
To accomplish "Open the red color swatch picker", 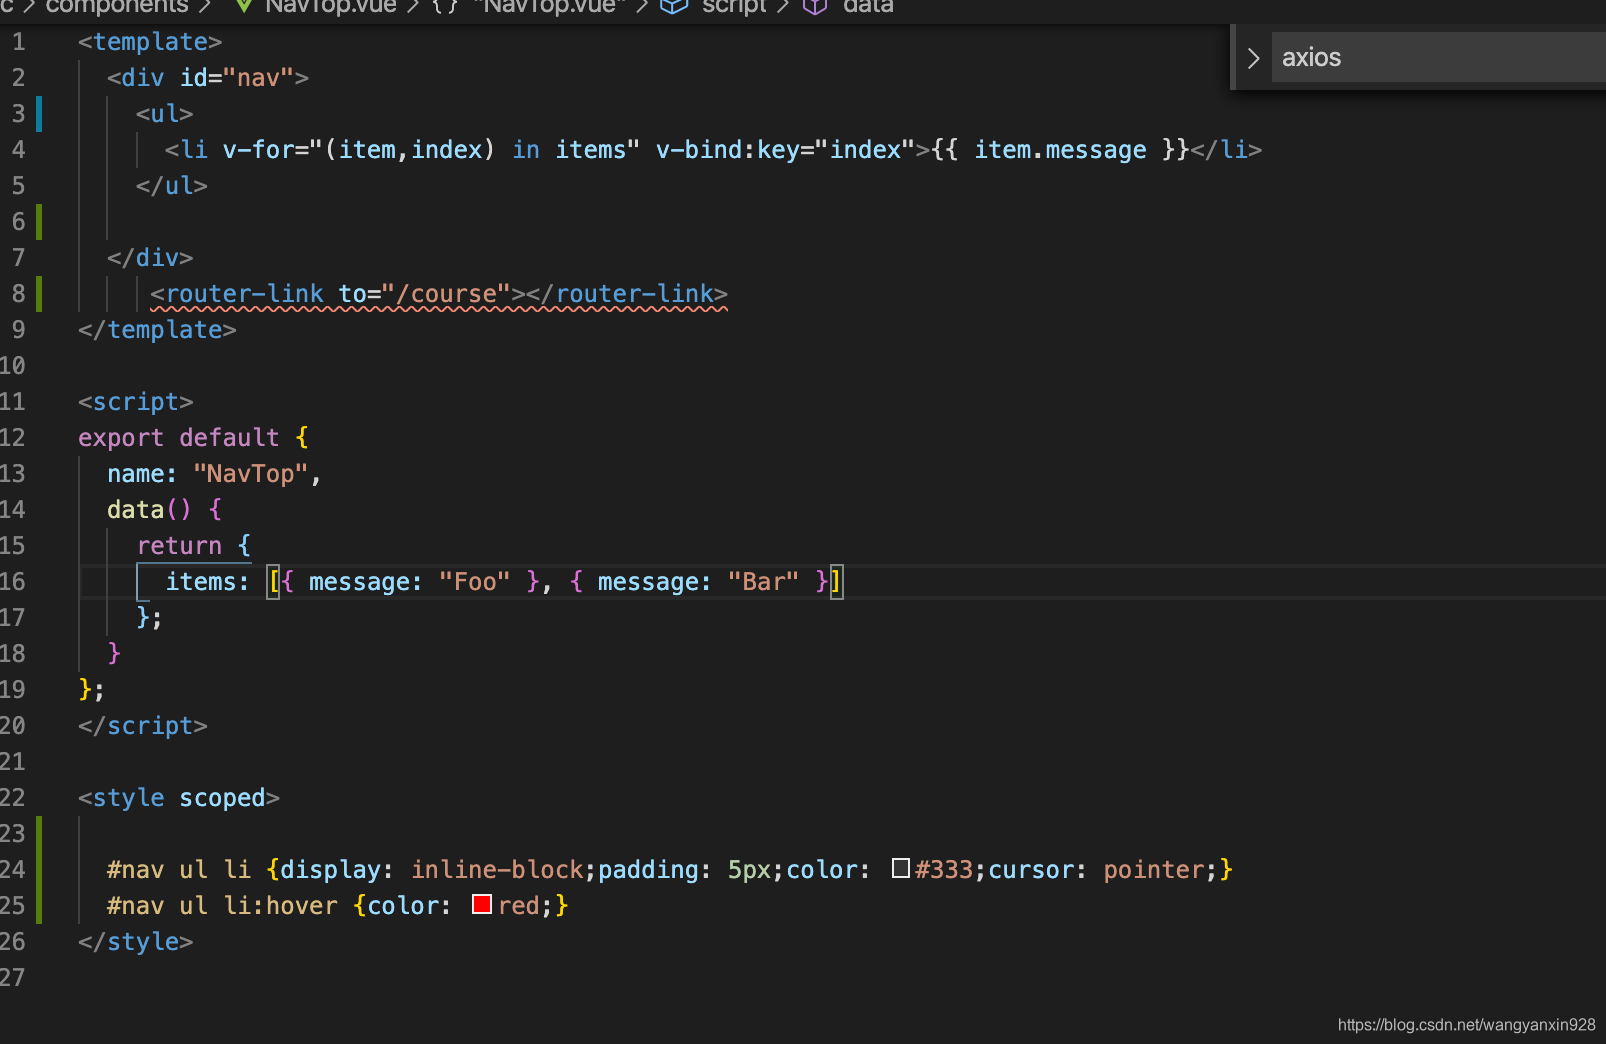I will coord(482,904).
